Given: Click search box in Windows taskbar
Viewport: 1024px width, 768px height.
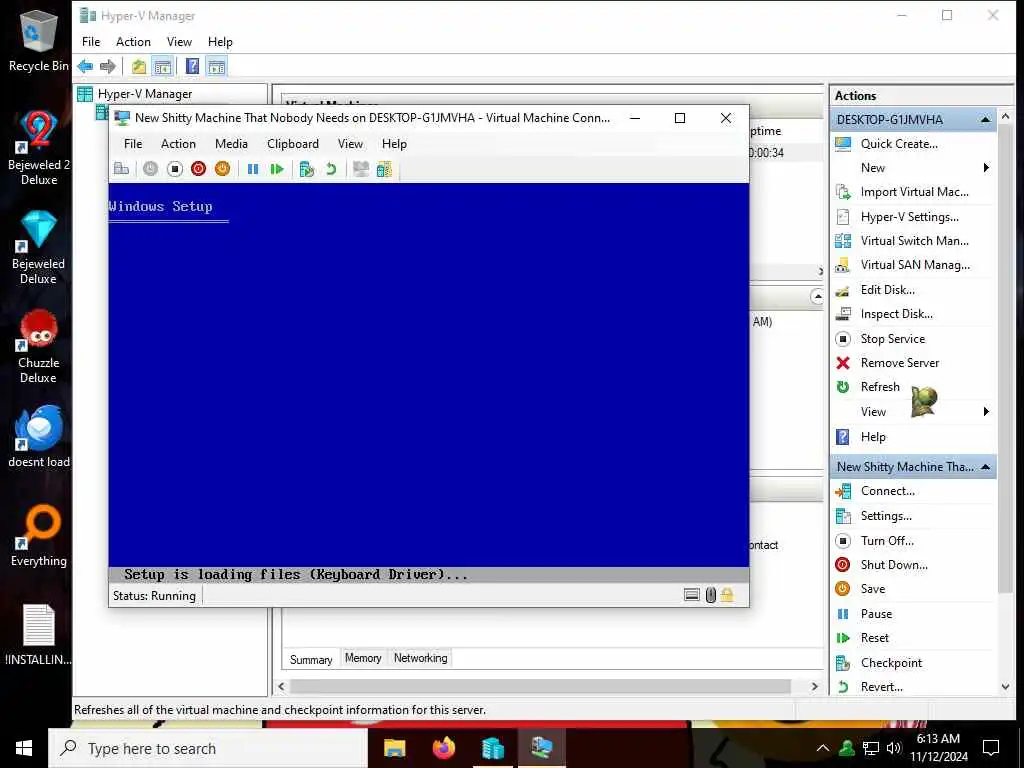Looking at the screenshot, I should click(208, 748).
